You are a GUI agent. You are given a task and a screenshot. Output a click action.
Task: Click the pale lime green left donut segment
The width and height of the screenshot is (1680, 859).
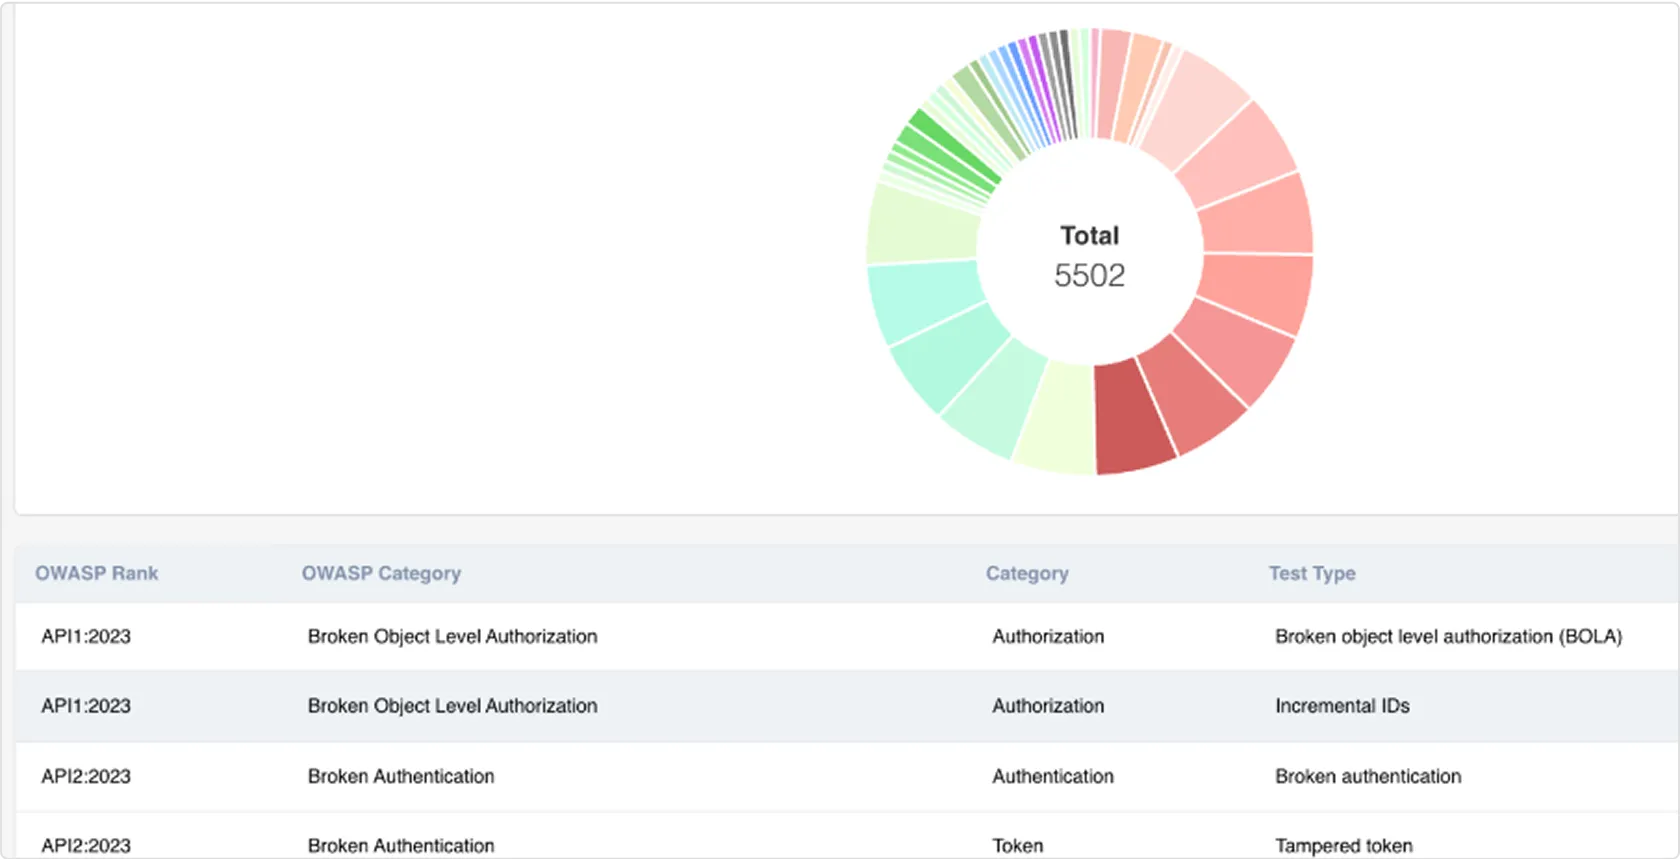coord(920,225)
